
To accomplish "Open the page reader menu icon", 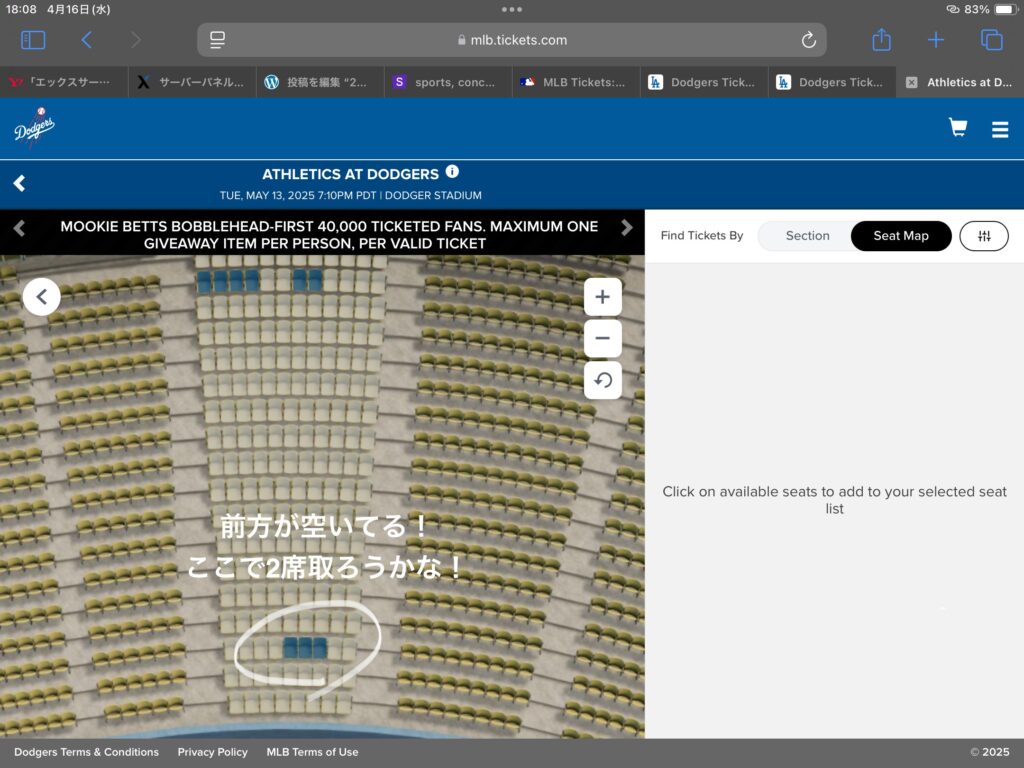I will click(x=217, y=40).
